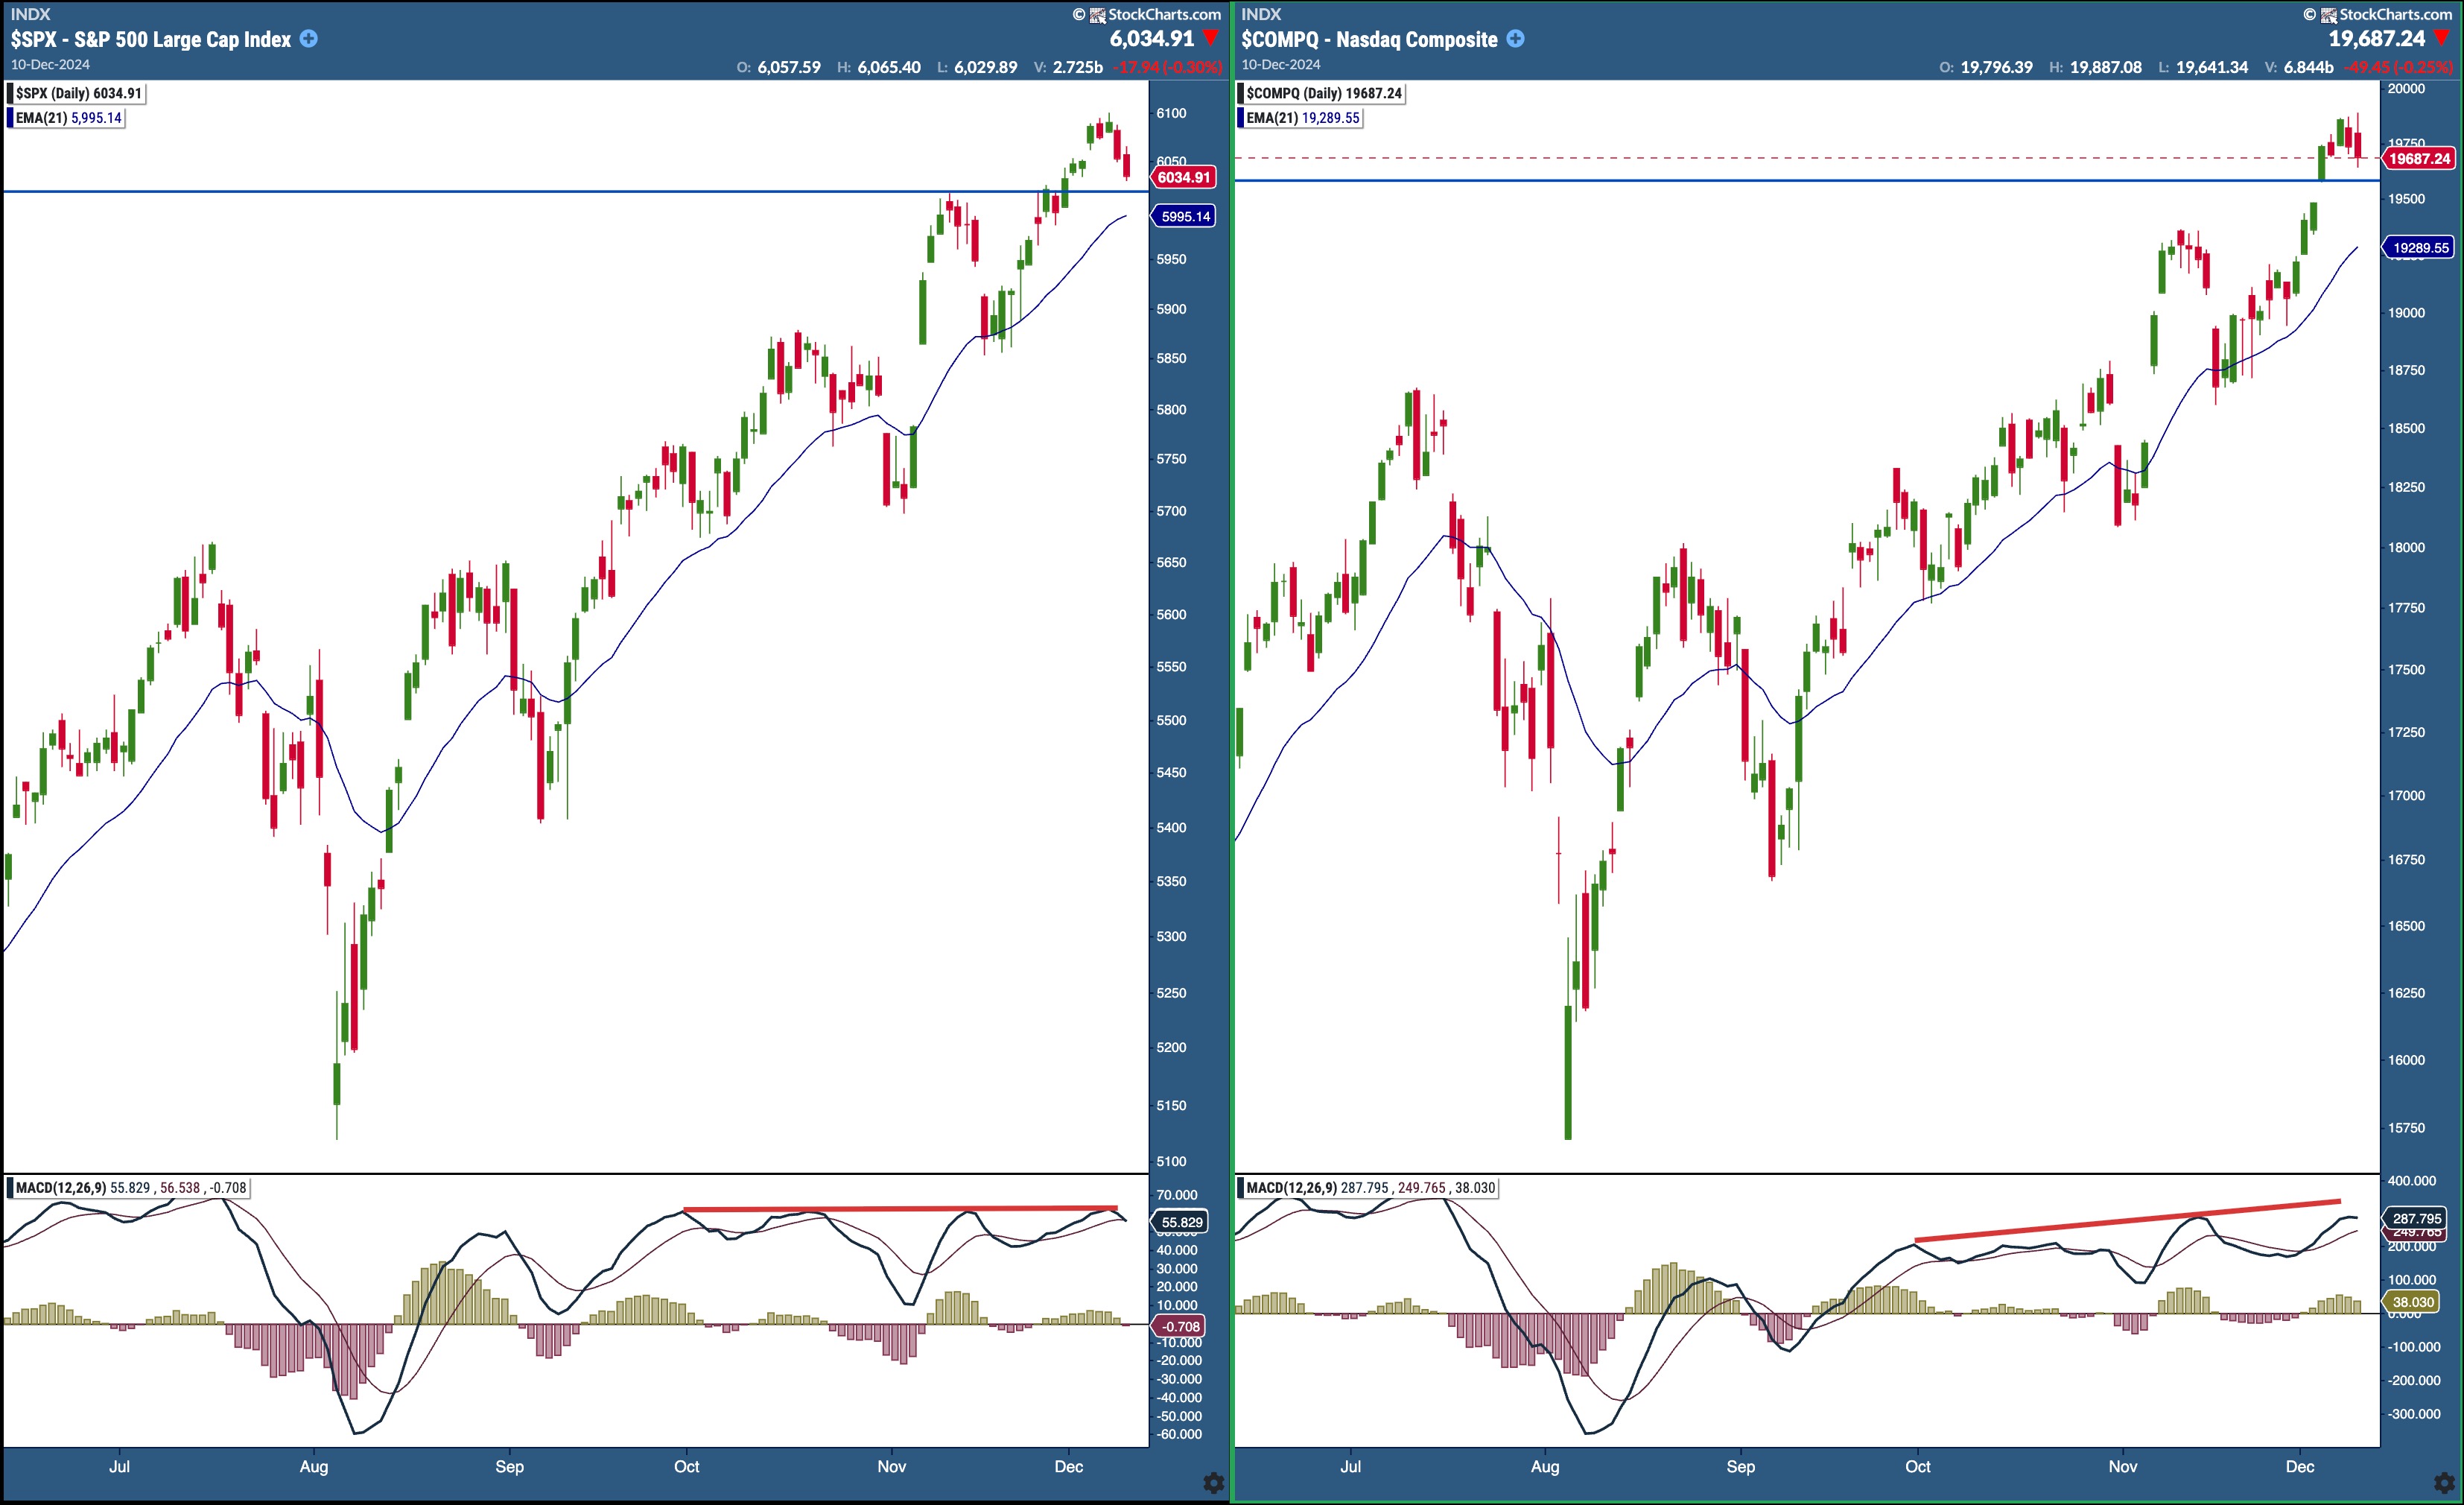This screenshot has width=2464, height=1505.
Task: Expand the COMPQ MACD(12,26,9) indicator legend
Action: click(x=1369, y=1188)
